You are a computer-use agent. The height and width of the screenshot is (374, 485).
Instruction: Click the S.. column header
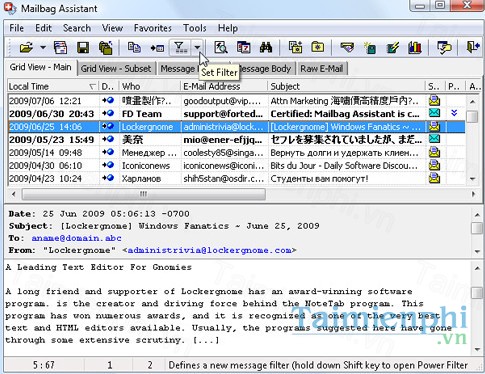tap(435, 86)
